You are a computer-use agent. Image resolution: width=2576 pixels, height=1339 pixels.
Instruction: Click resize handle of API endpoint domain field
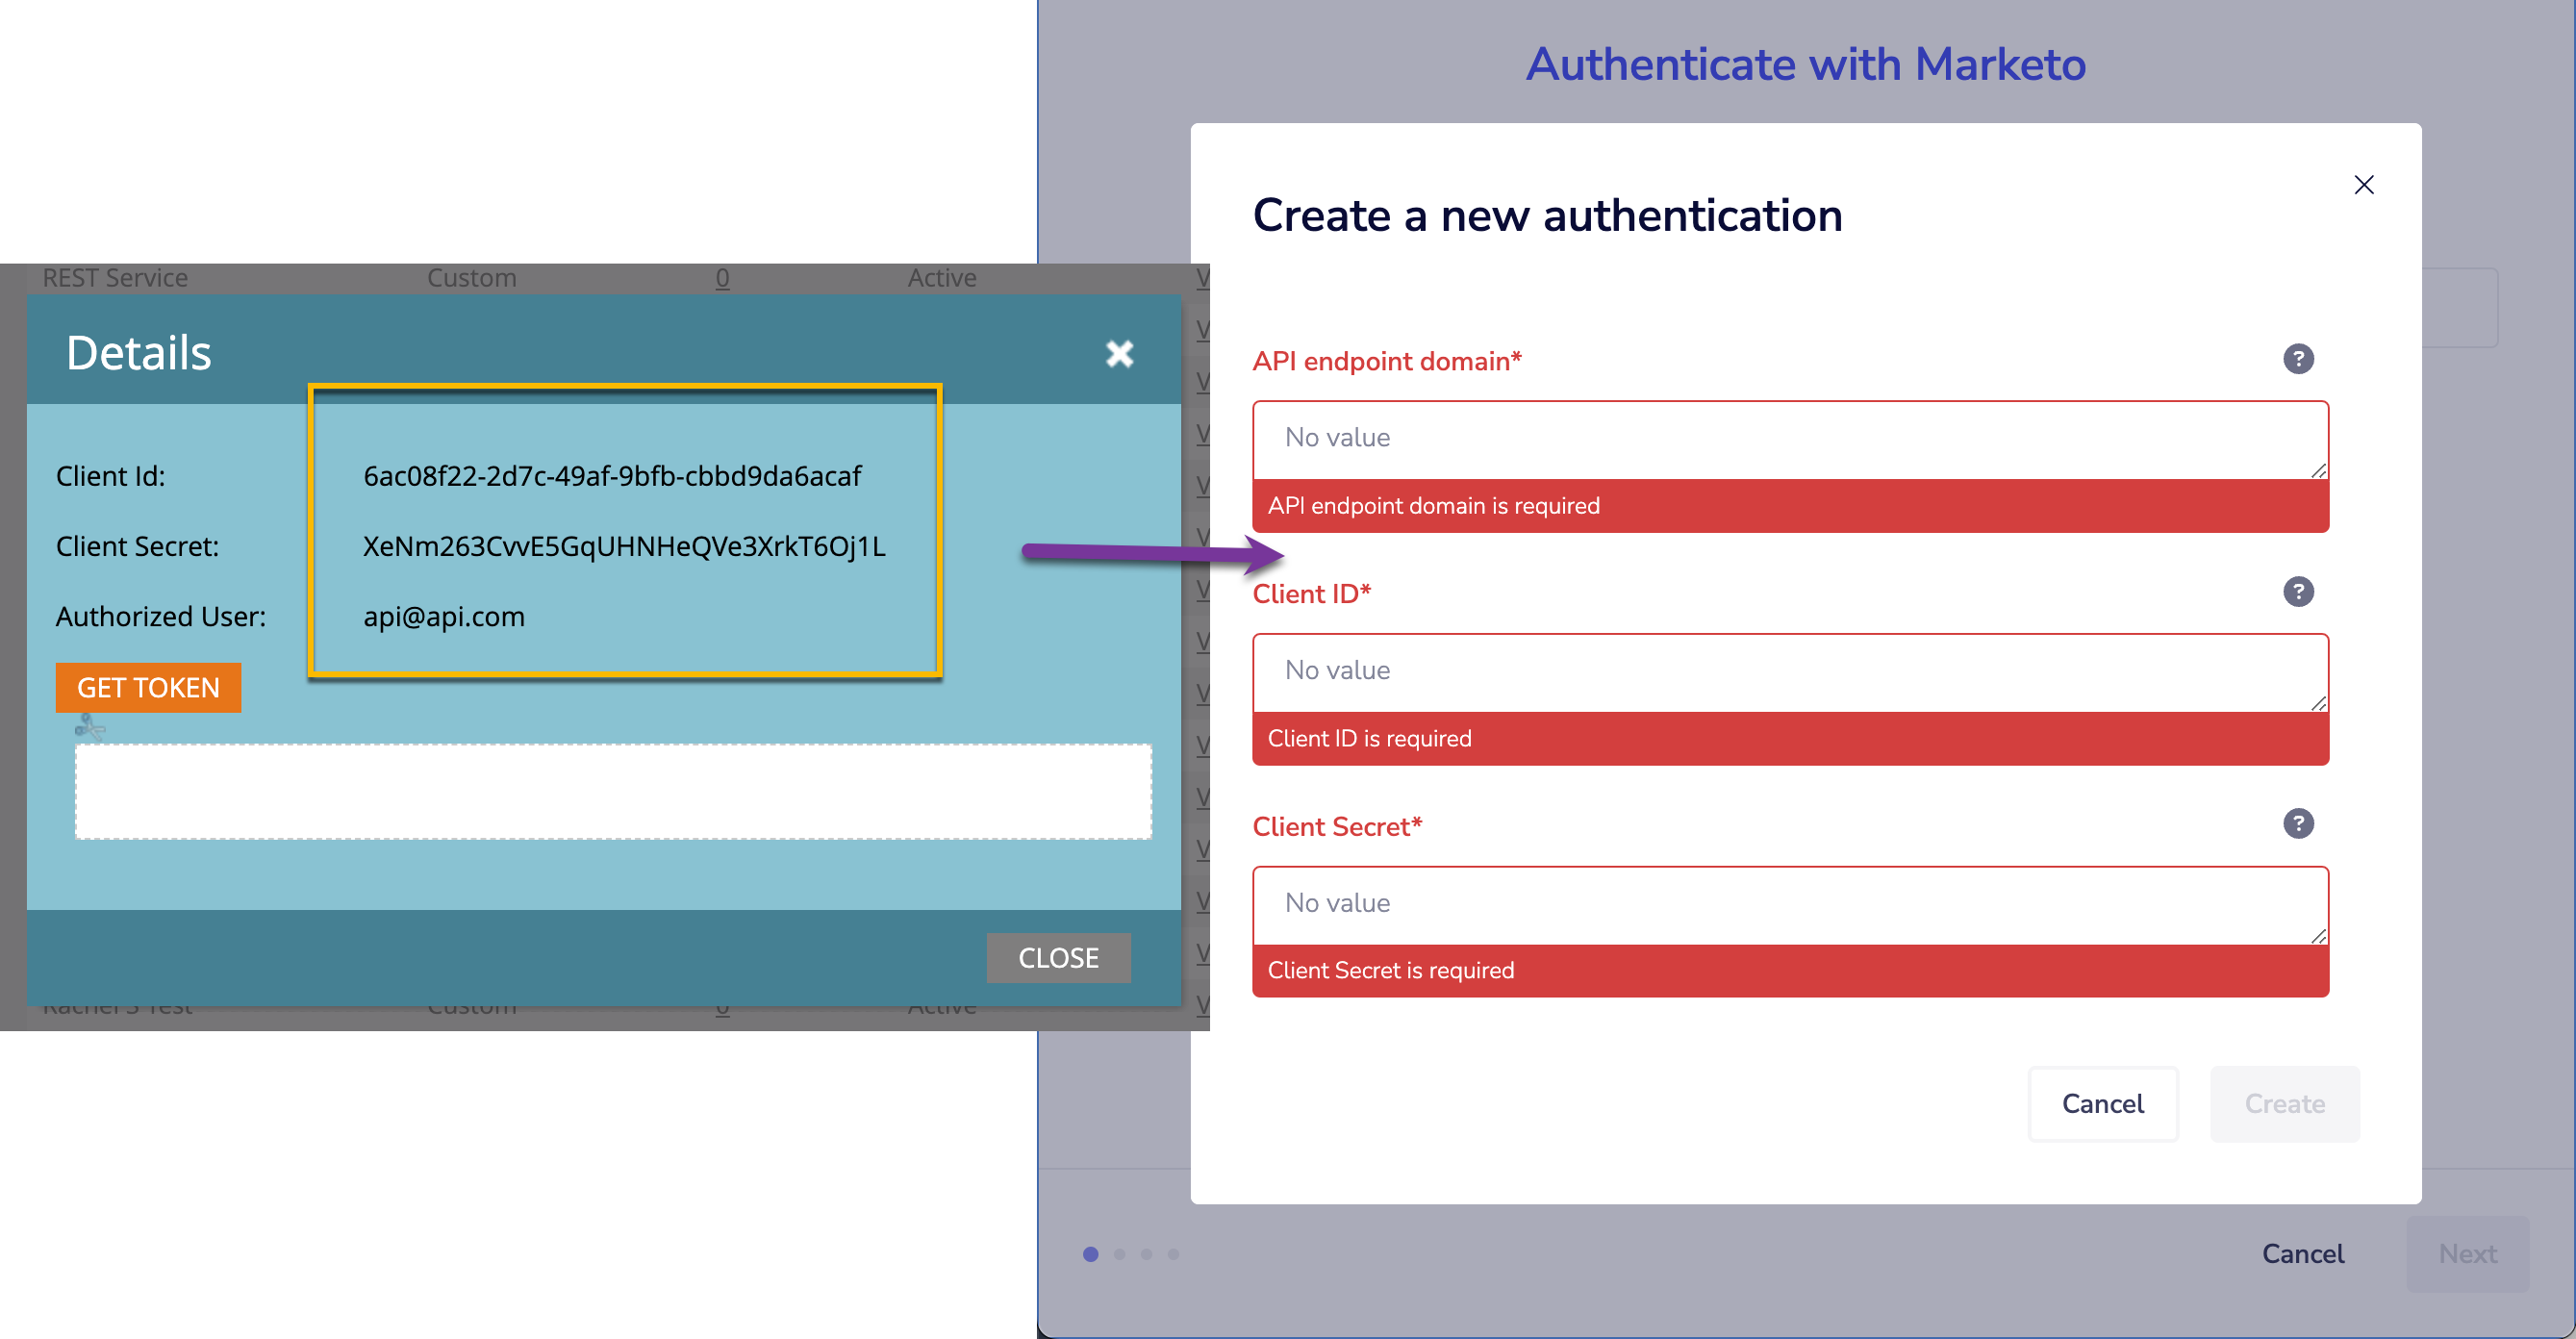click(x=2318, y=470)
